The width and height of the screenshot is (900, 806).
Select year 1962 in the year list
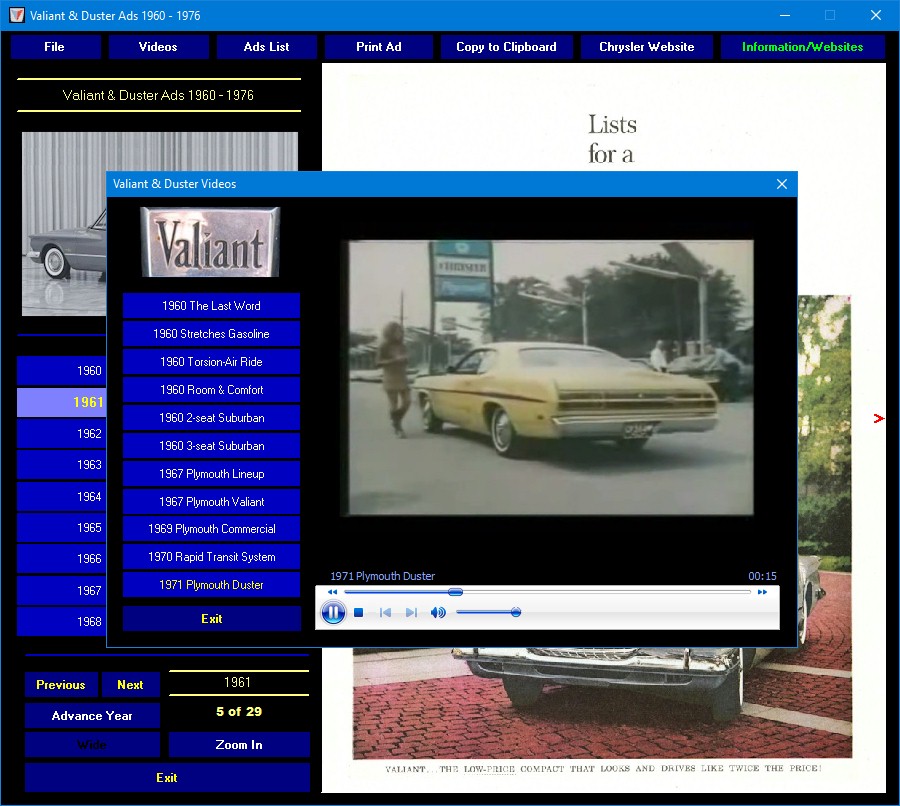tap(62, 433)
